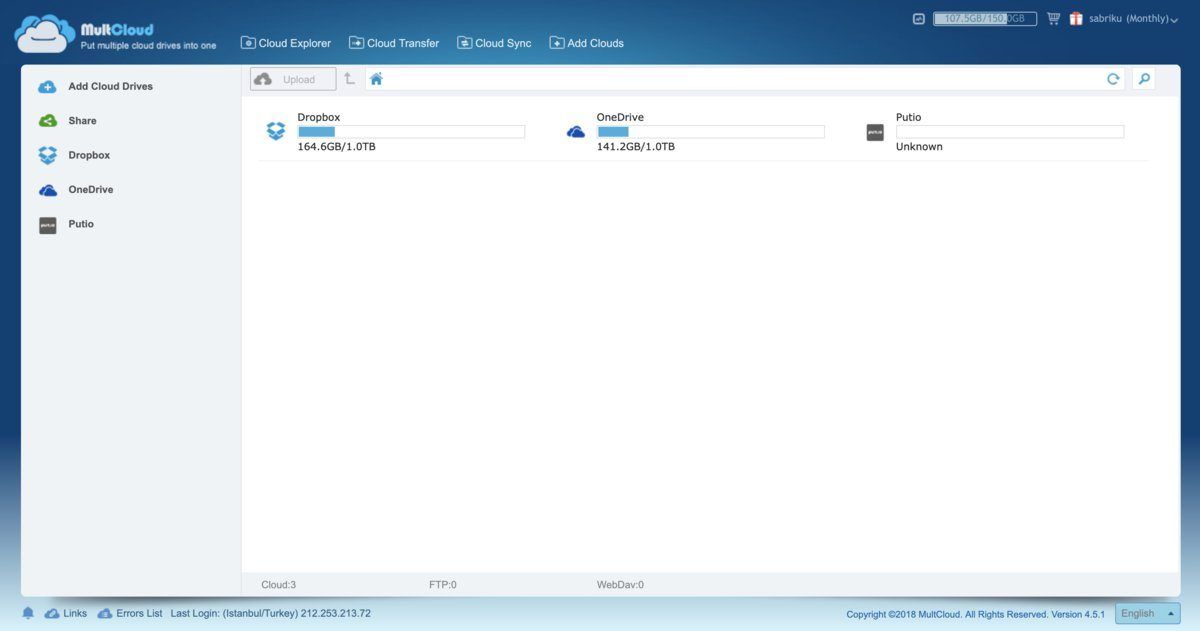The height and width of the screenshot is (631, 1200).
Task: Click the refresh icon in the path bar
Action: (x=1112, y=79)
